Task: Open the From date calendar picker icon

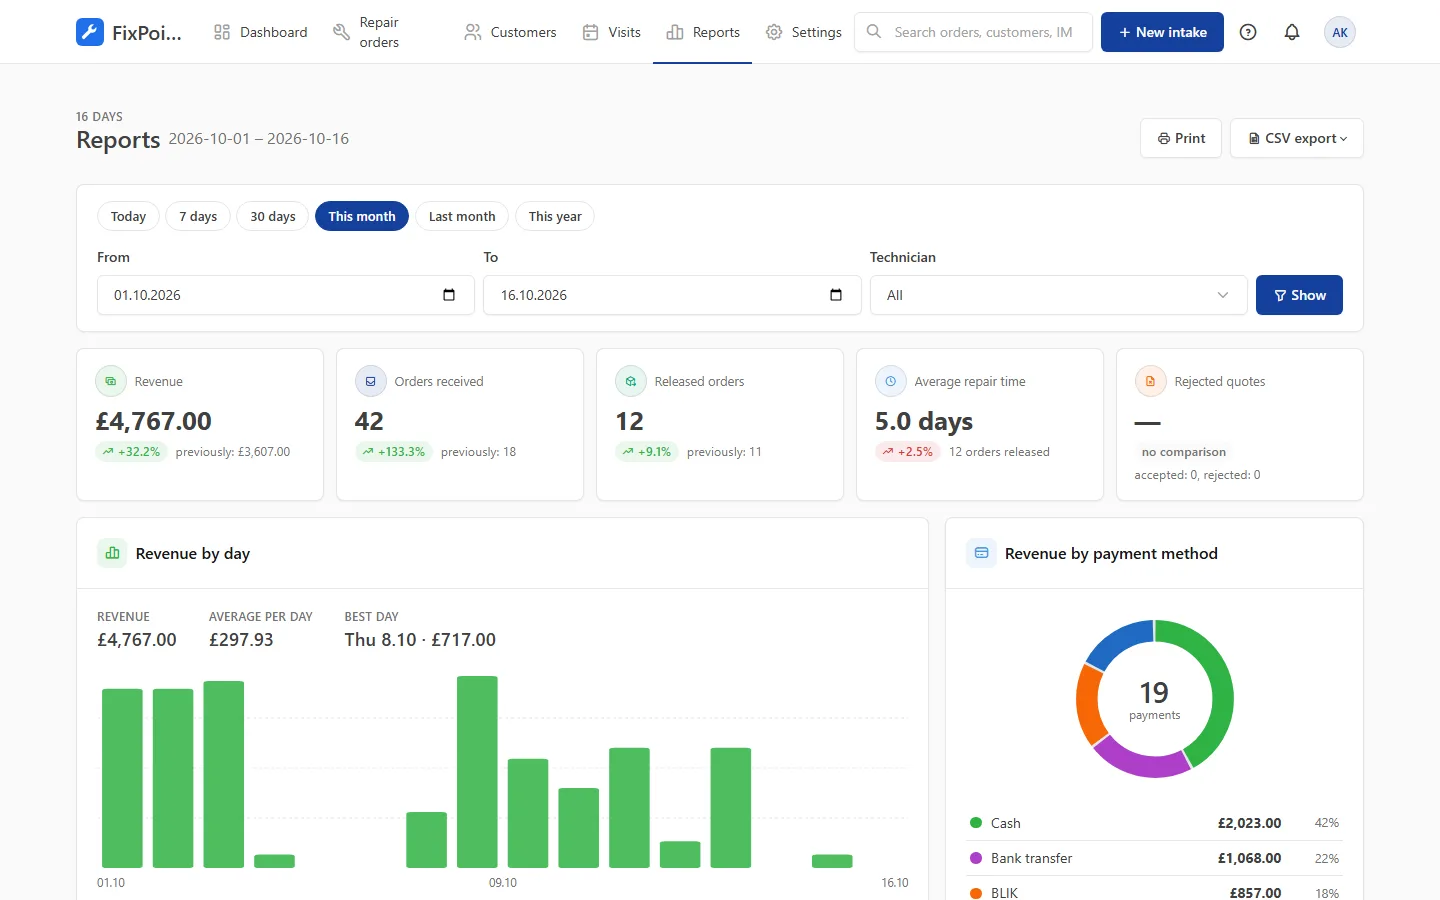Action: coord(449,295)
